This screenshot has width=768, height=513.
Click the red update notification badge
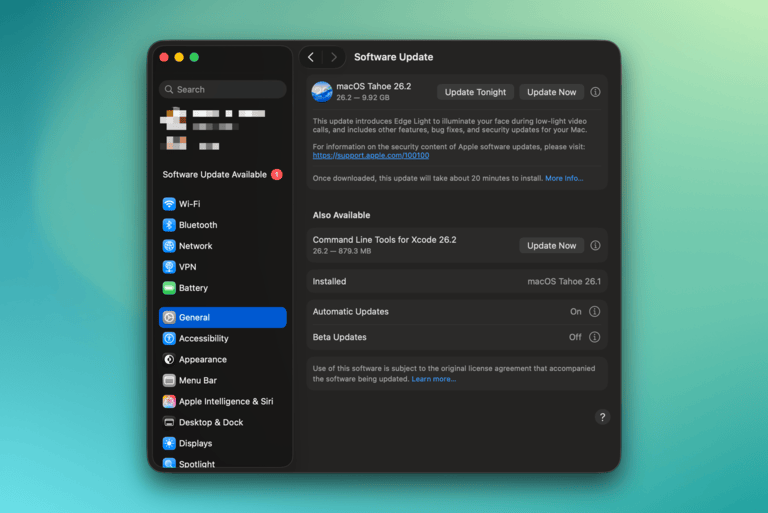tap(277, 174)
